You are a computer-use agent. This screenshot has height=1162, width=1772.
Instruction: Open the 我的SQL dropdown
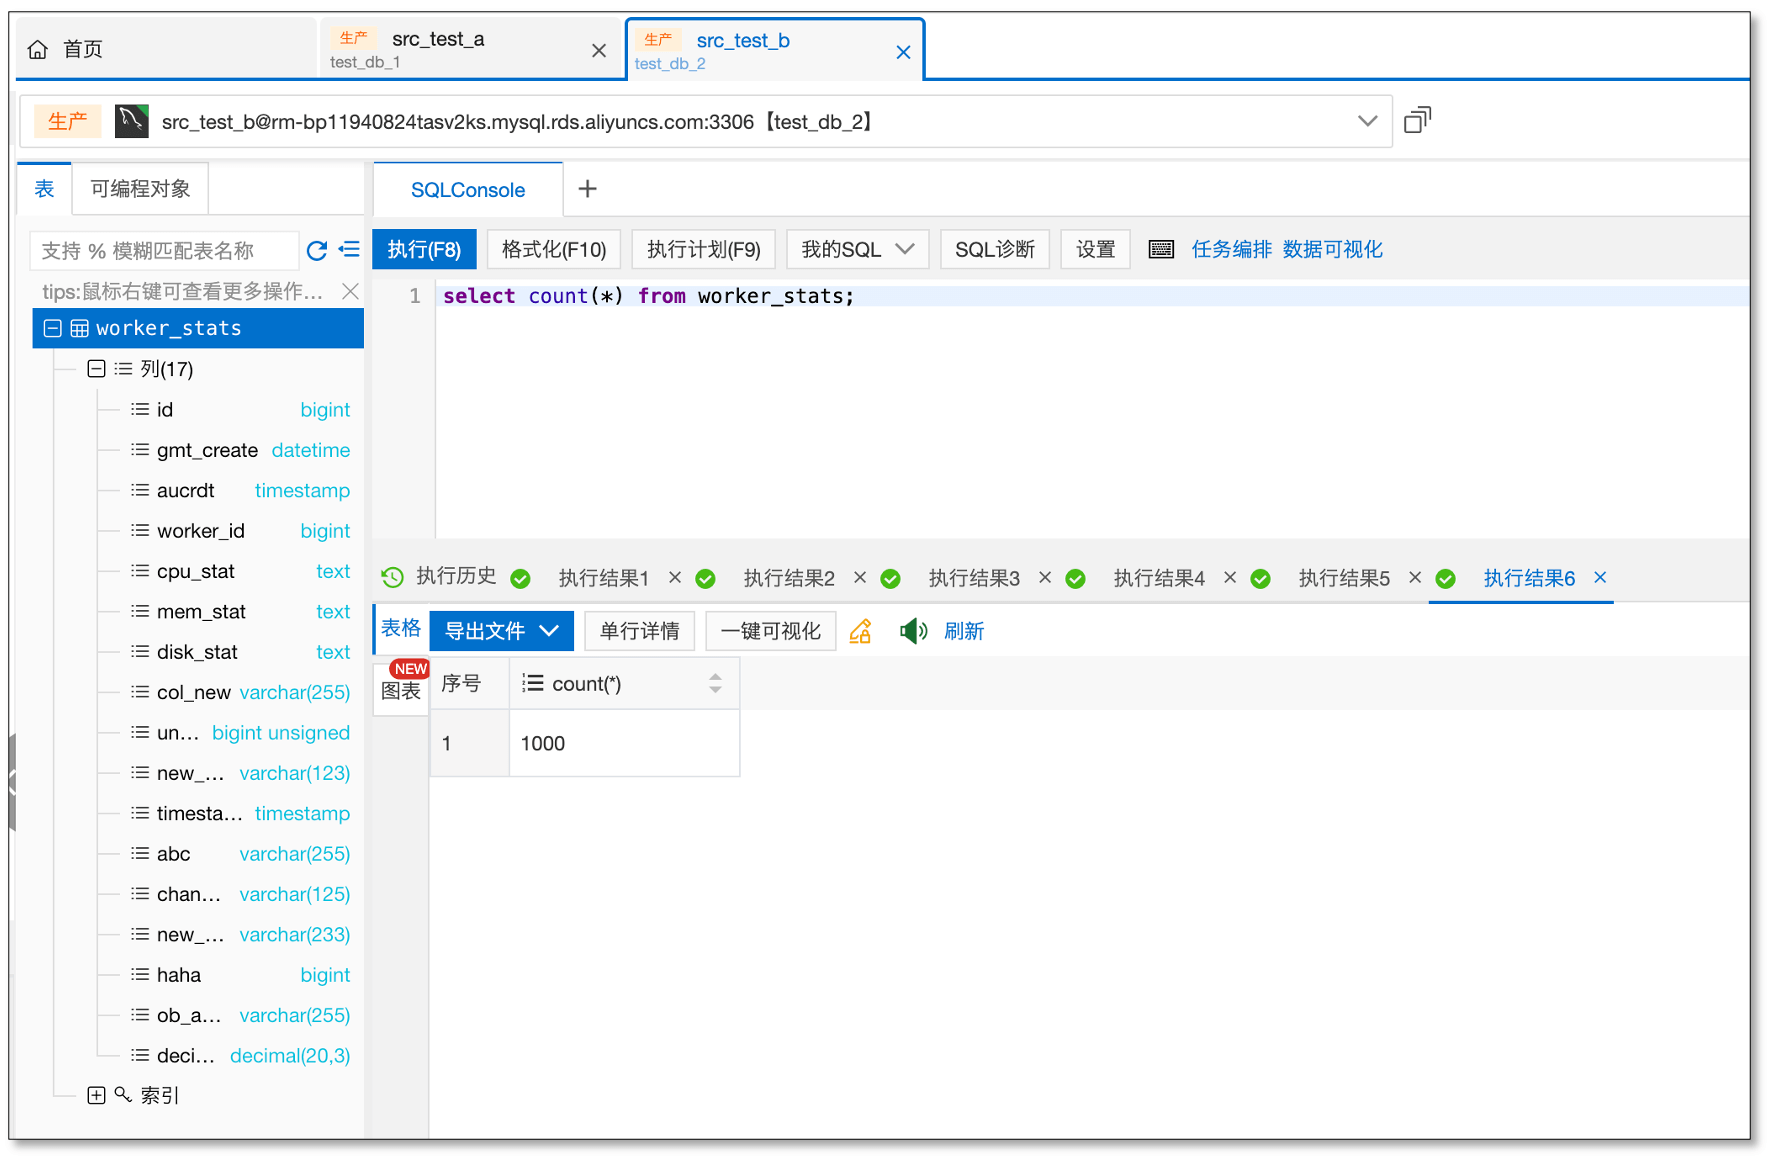[857, 249]
